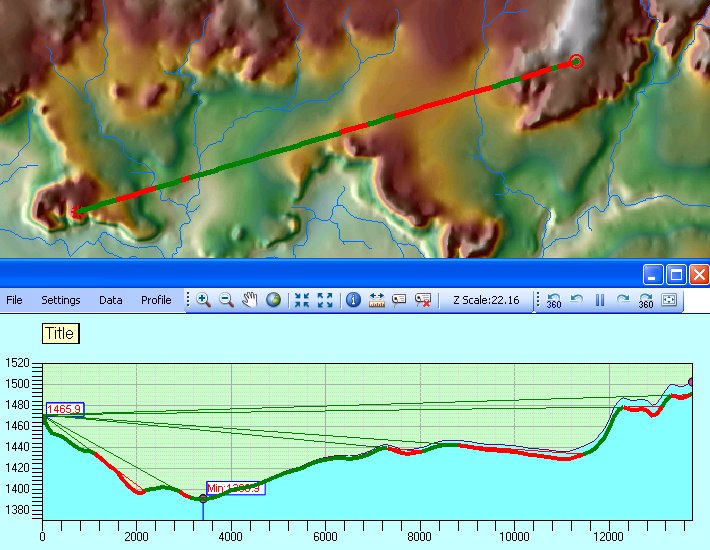This screenshot has width=710, height=550.
Task: Select the zoom out magnifier tool
Action: (x=226, y=299)
